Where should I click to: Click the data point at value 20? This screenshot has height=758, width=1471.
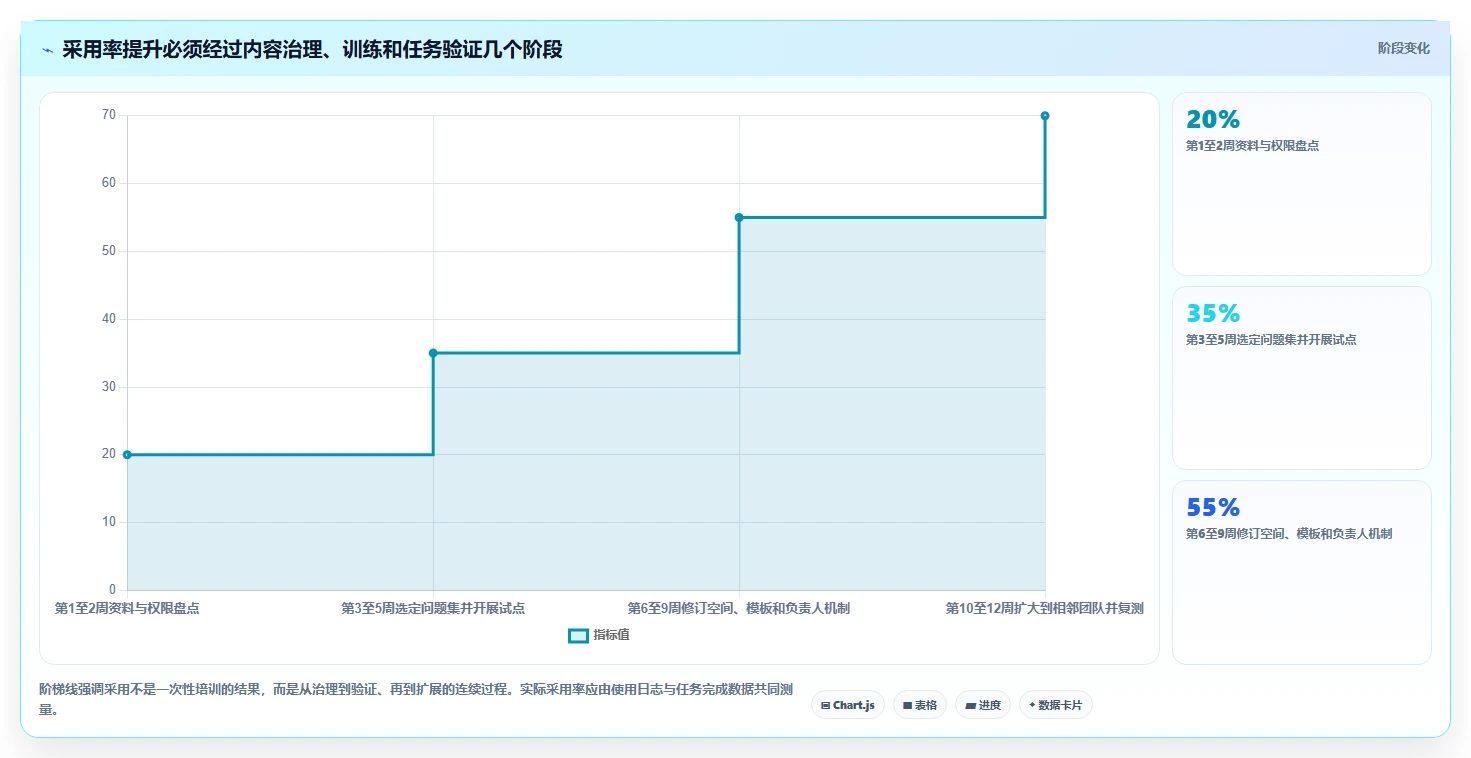tap(127, 454)
